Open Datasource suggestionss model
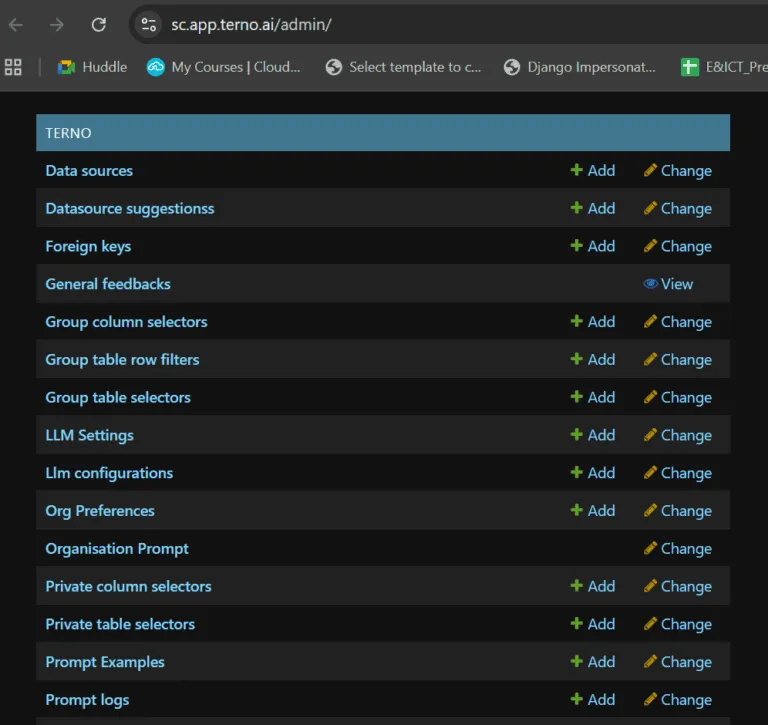This screenshot has width=768, height=725. pos(130,209)
